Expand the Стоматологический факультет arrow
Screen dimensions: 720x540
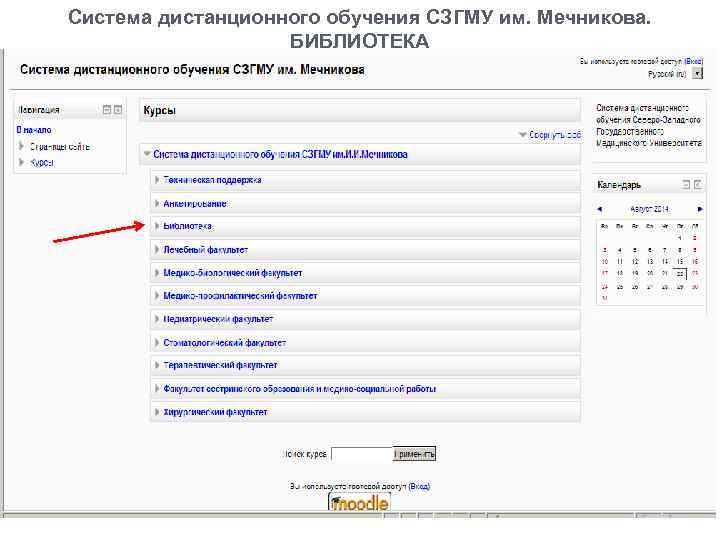(157, 343)
